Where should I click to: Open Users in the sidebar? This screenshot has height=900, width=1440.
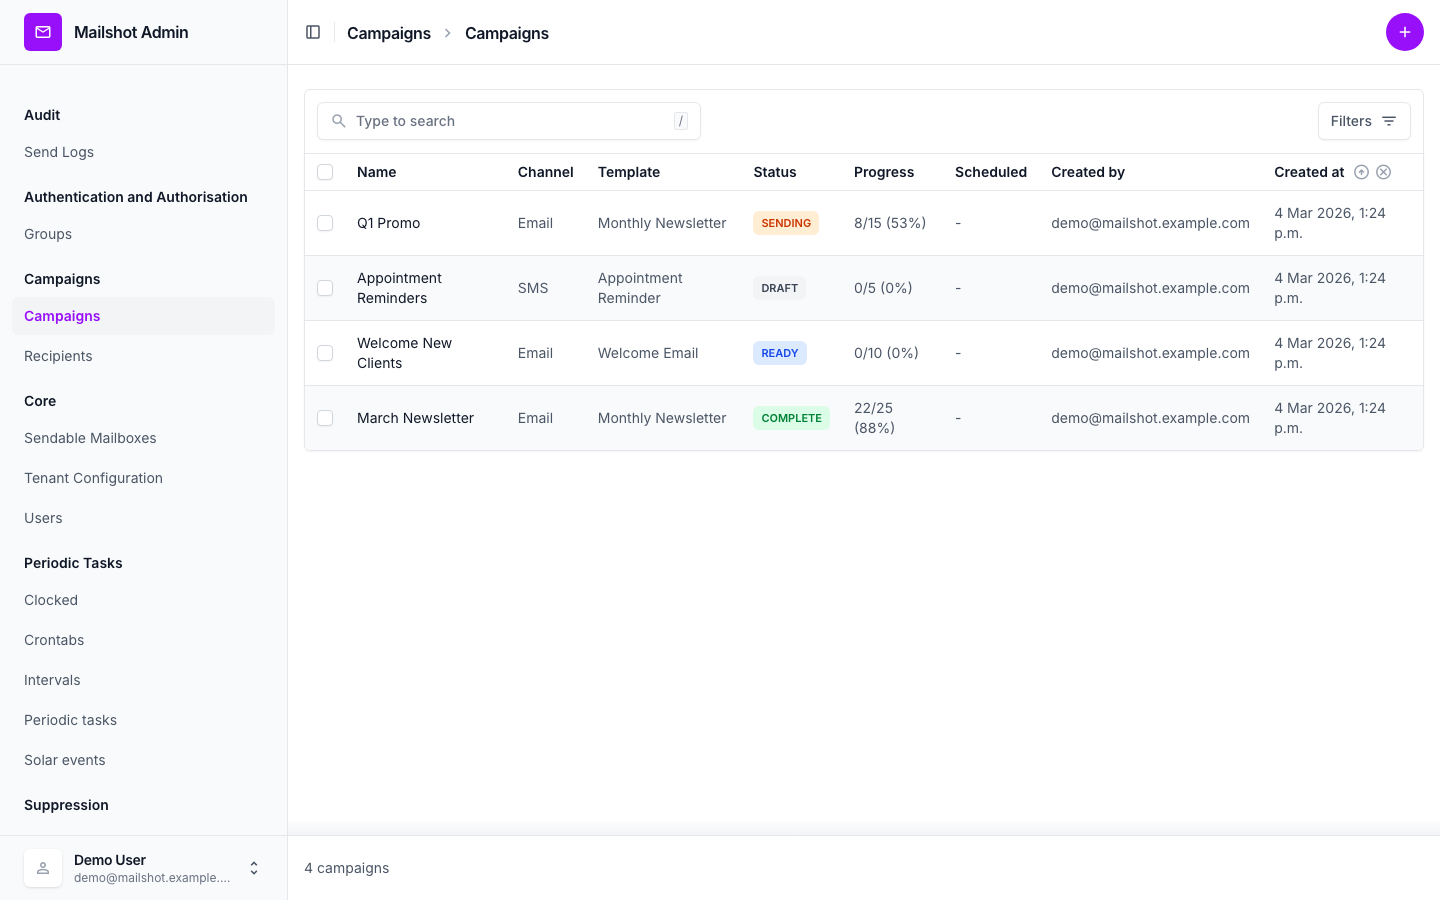click(x=43, y=518)
